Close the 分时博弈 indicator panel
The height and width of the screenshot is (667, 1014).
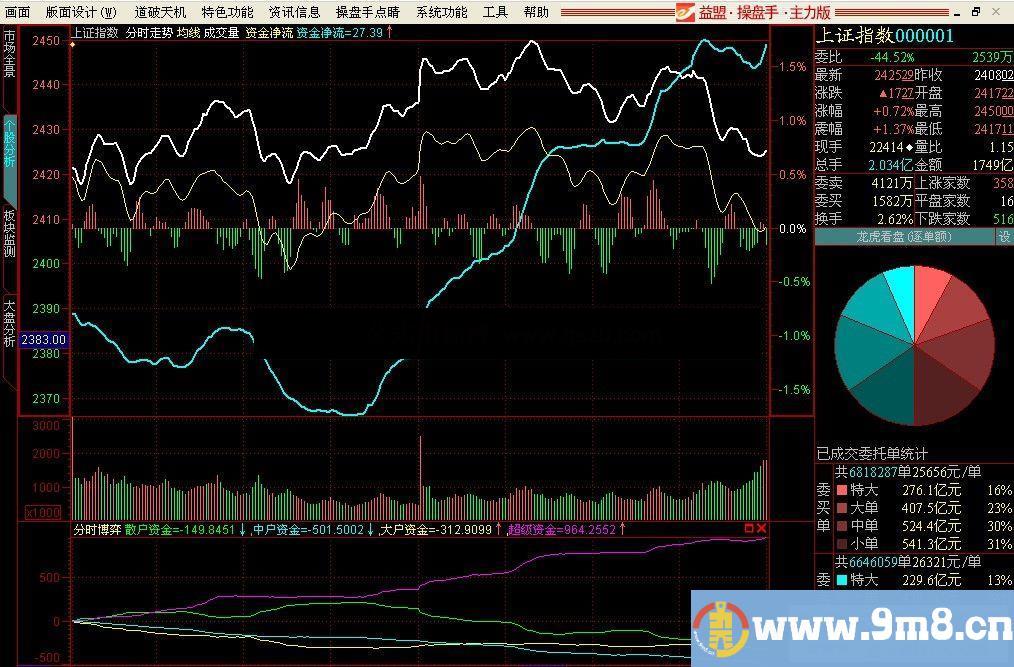coord(762,528)
